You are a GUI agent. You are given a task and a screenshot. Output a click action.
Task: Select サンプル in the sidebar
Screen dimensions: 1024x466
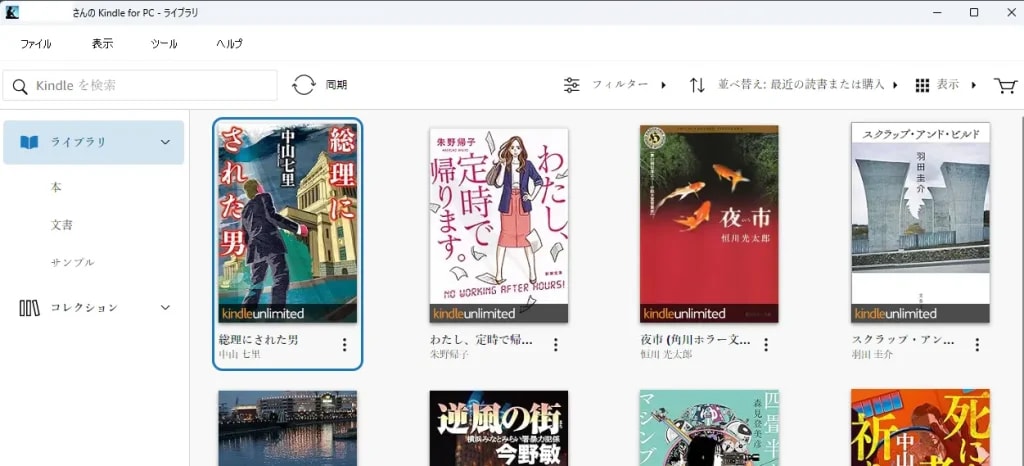(x=72, y=262)
